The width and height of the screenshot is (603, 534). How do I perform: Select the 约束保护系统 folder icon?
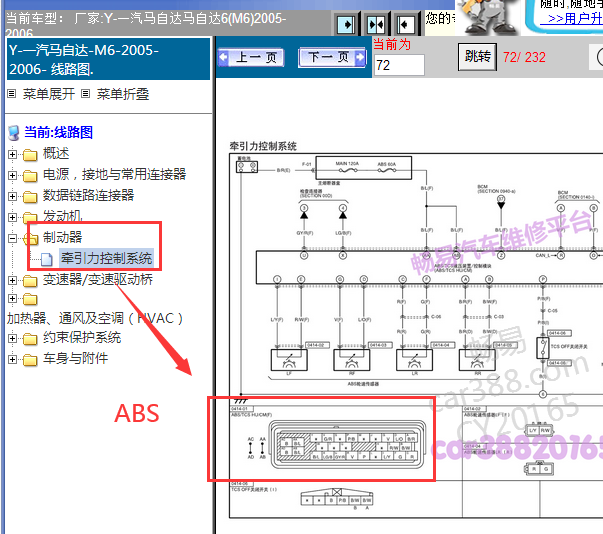(x=30, y=339)
